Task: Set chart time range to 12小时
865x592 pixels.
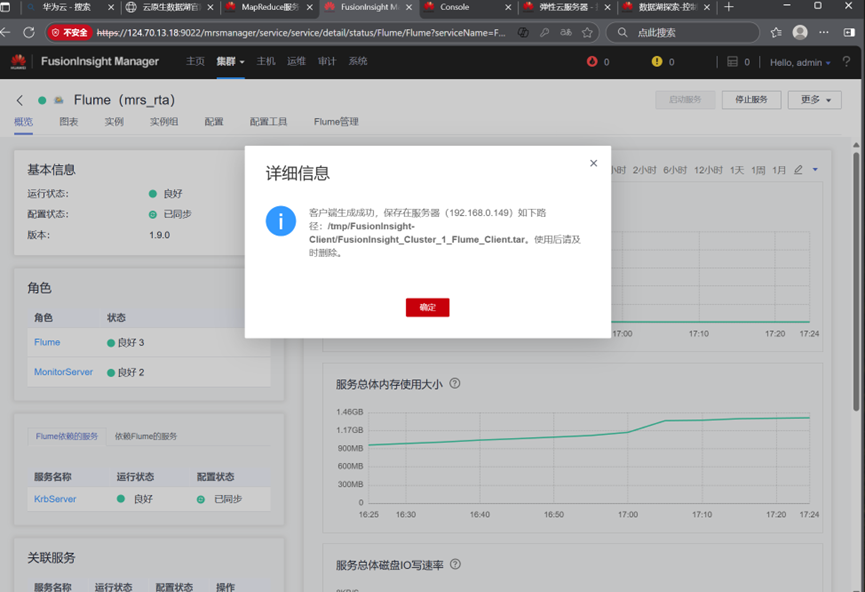Action: [708, 170]
